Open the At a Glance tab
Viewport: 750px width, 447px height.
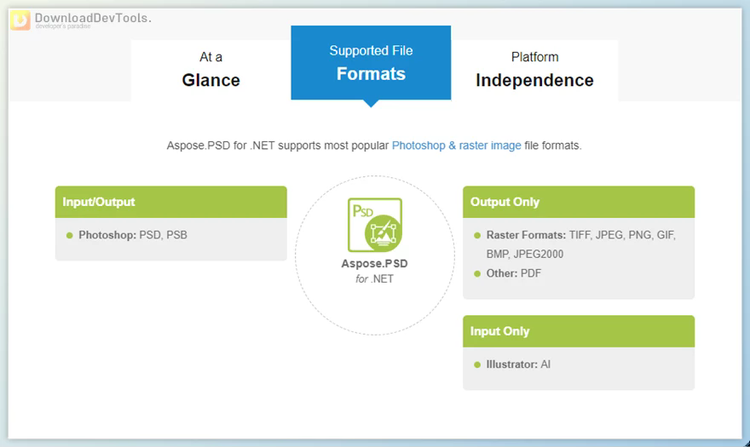[210, 70]
